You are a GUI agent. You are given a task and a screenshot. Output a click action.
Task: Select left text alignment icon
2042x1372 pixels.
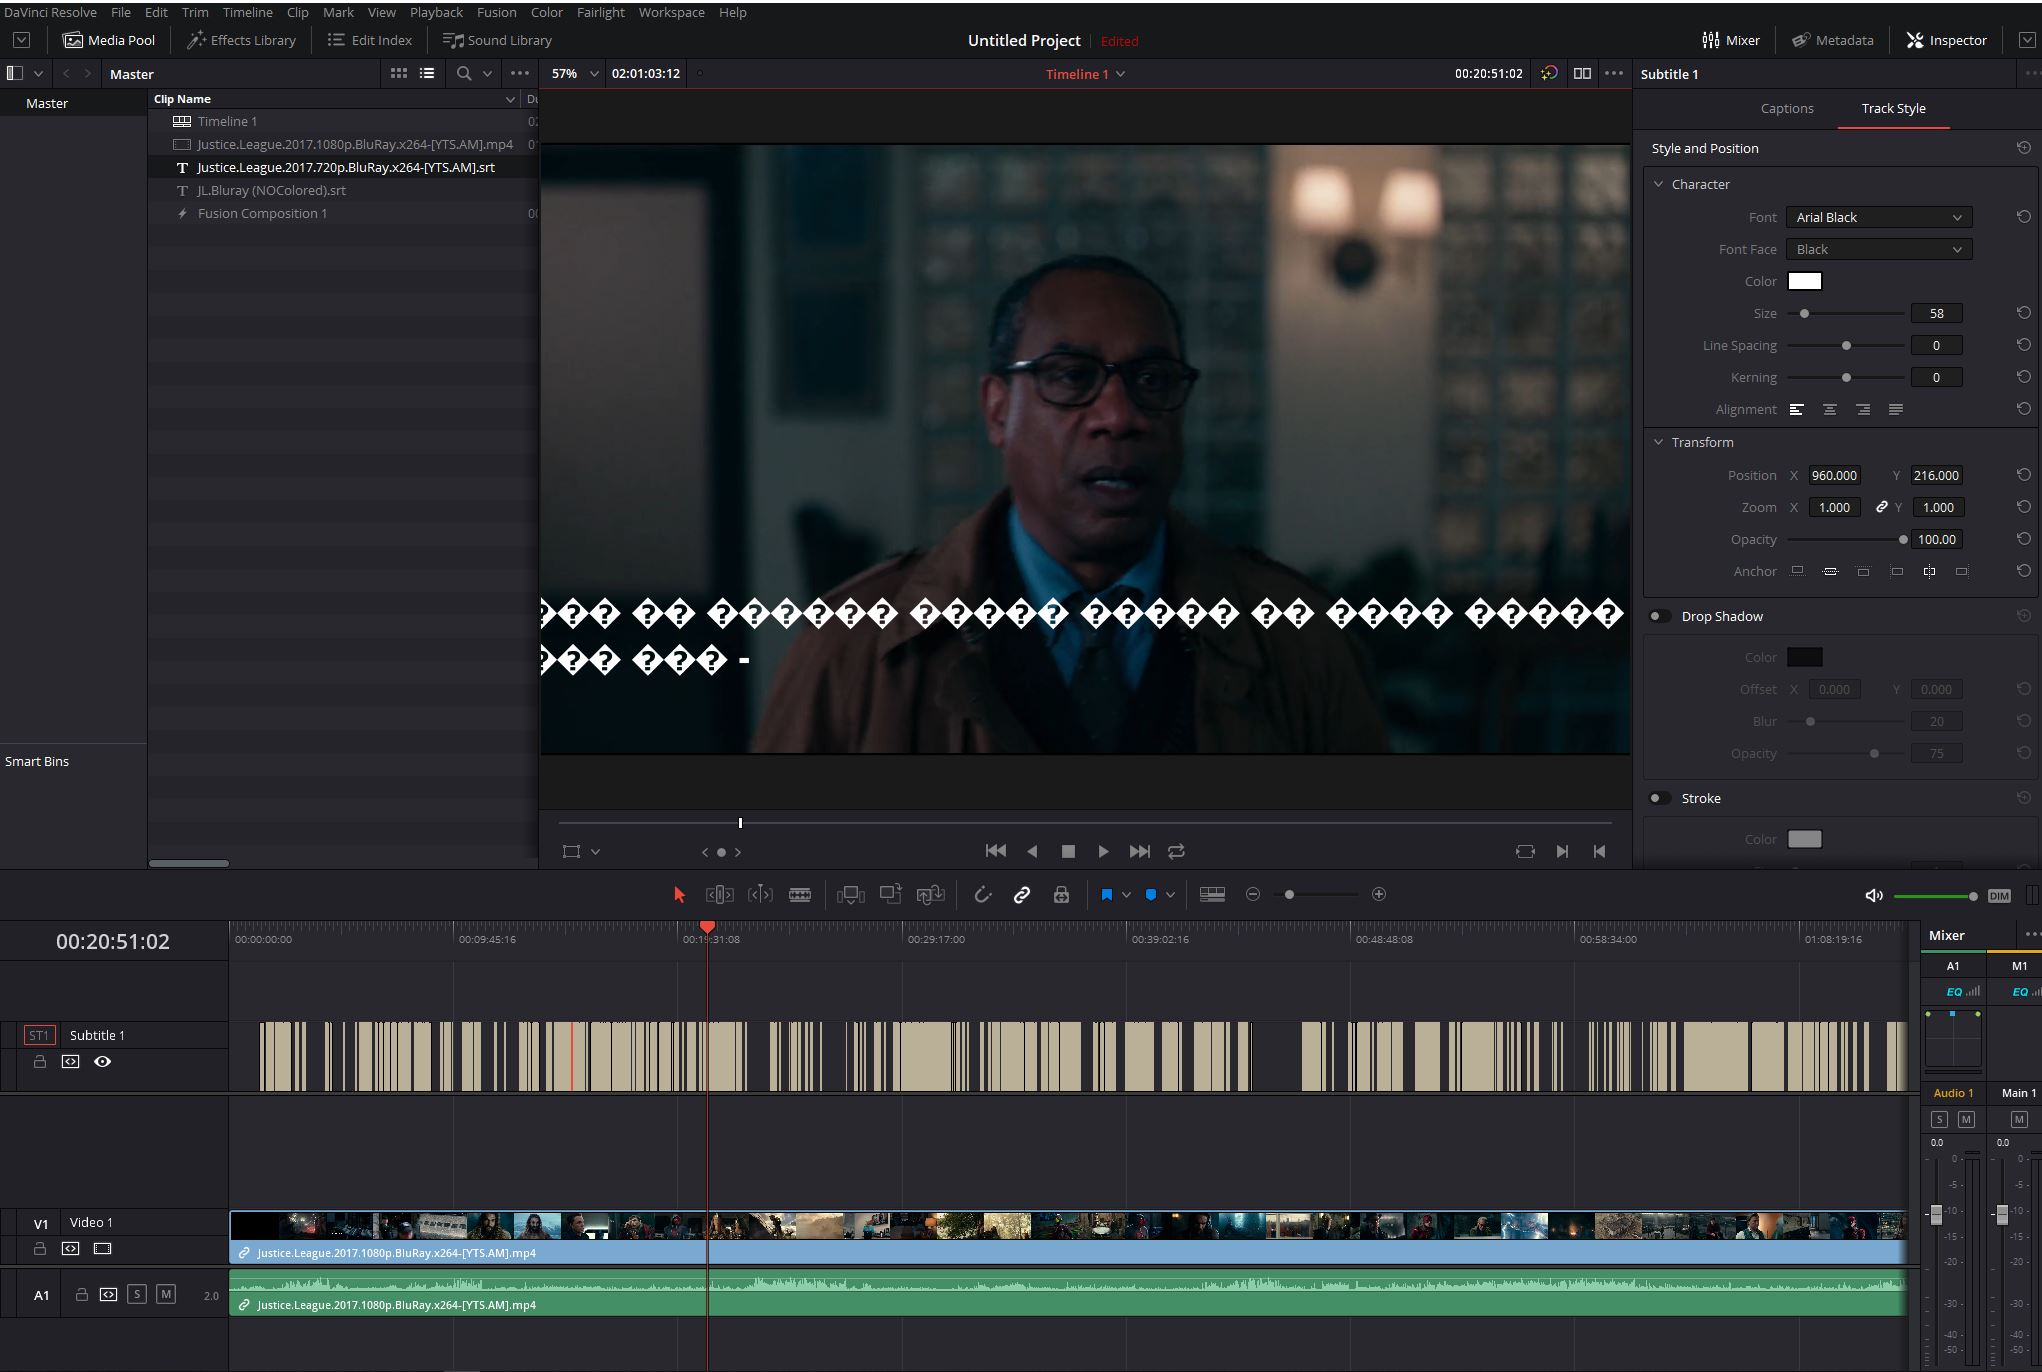(x=1796, y=409)
